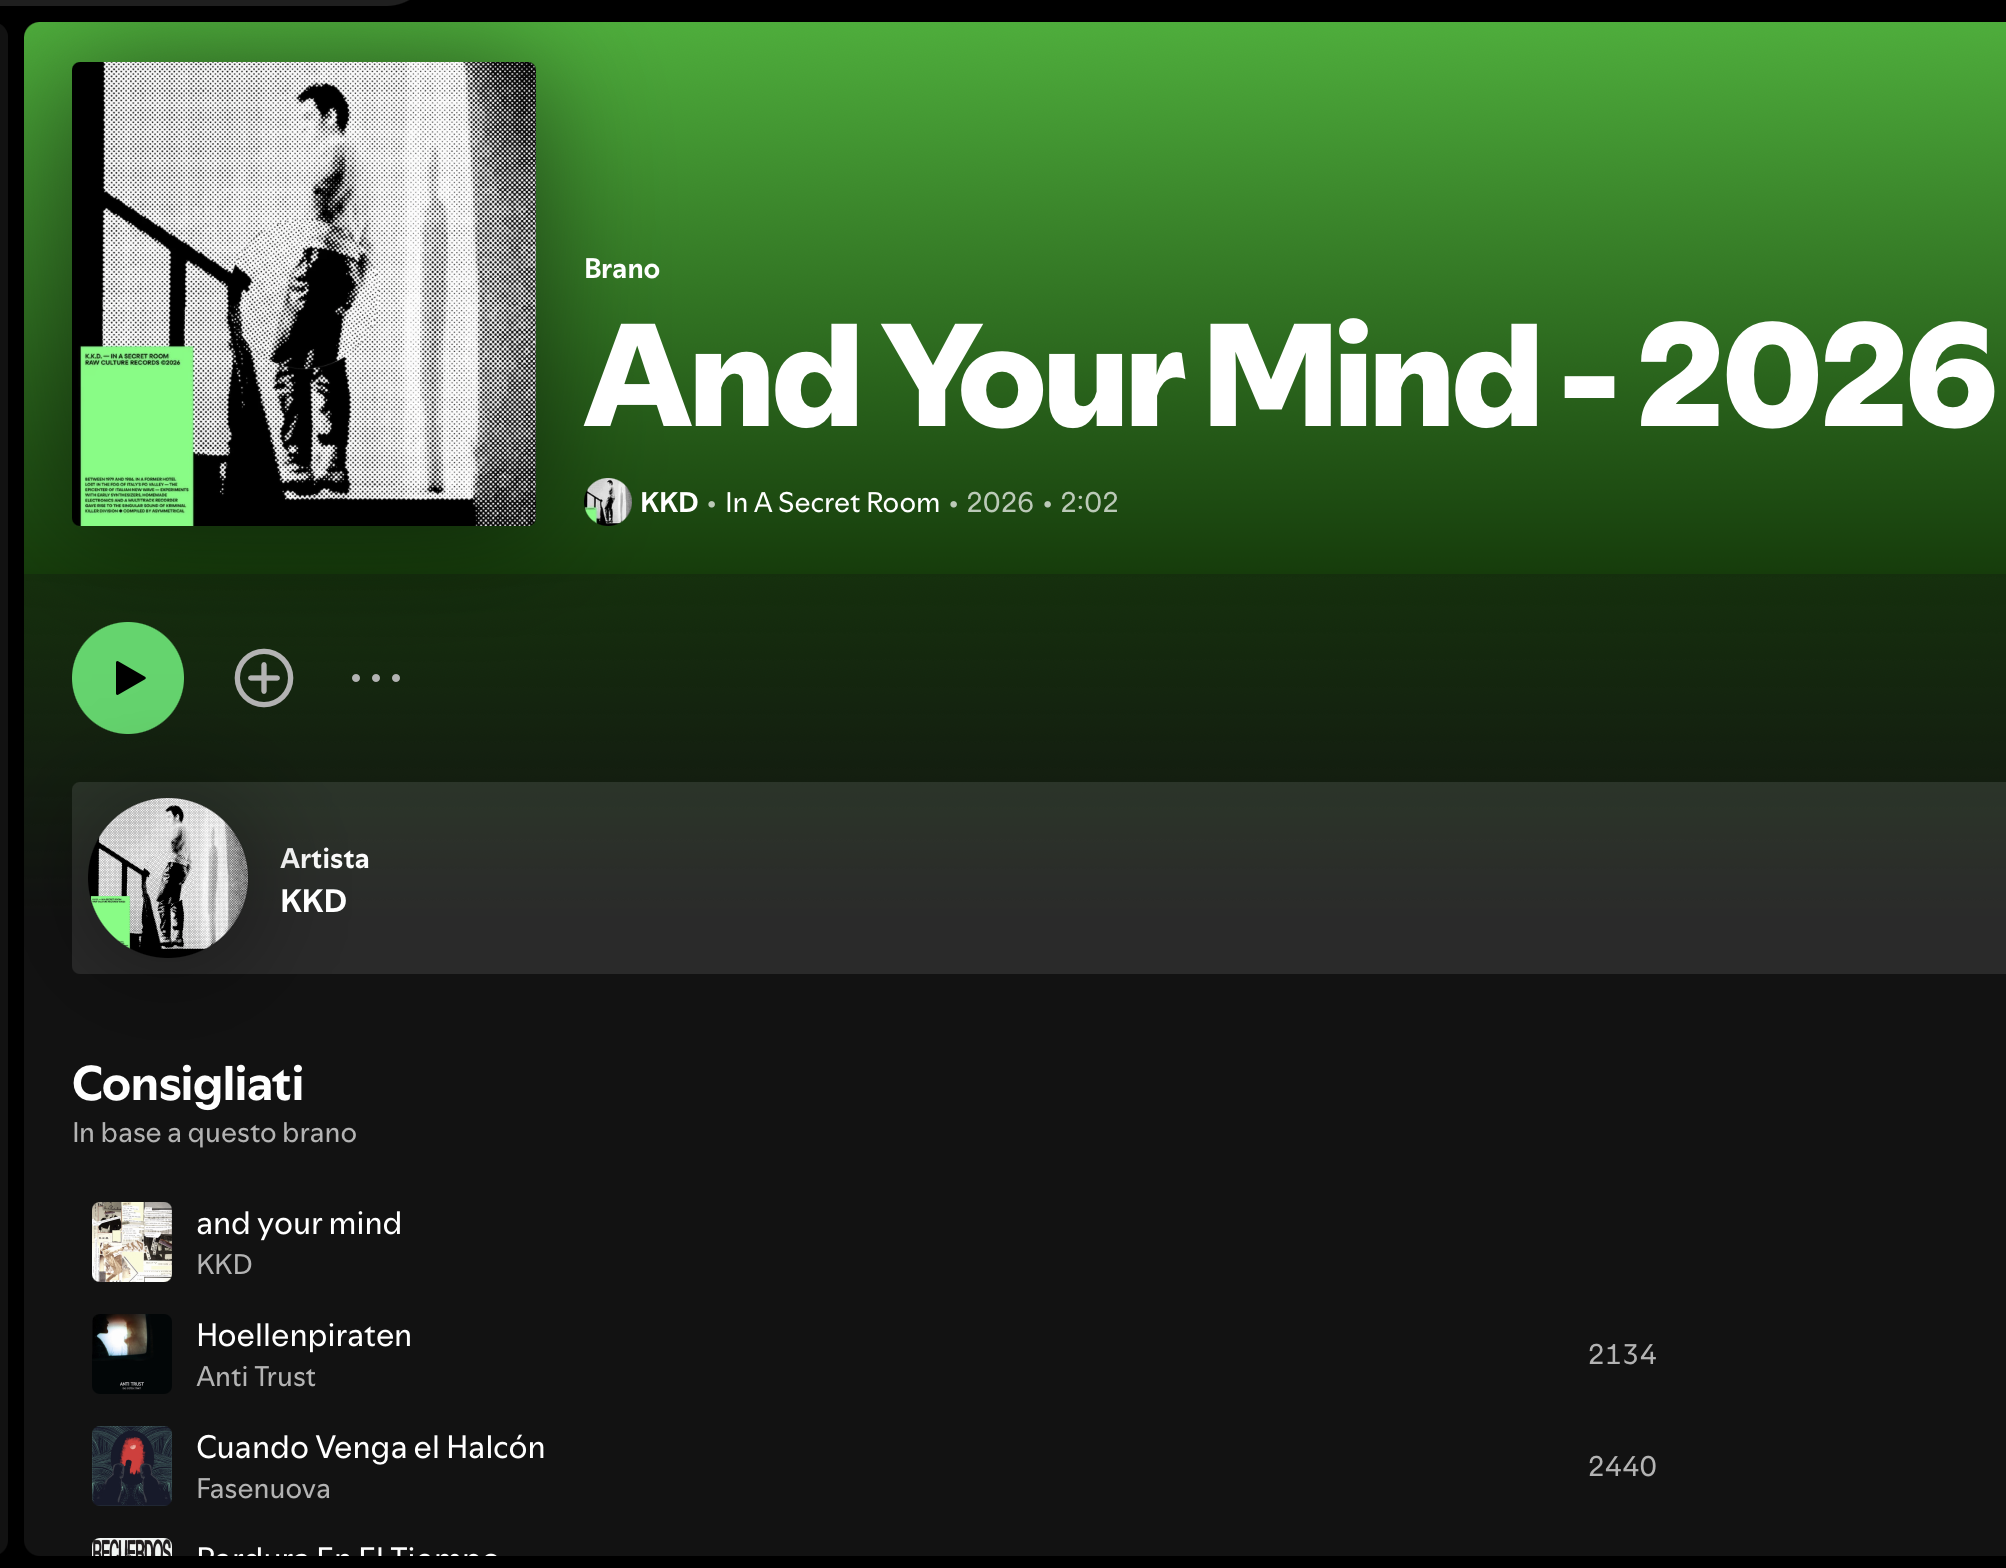Select recommended track and your mind

(299, 1223)
